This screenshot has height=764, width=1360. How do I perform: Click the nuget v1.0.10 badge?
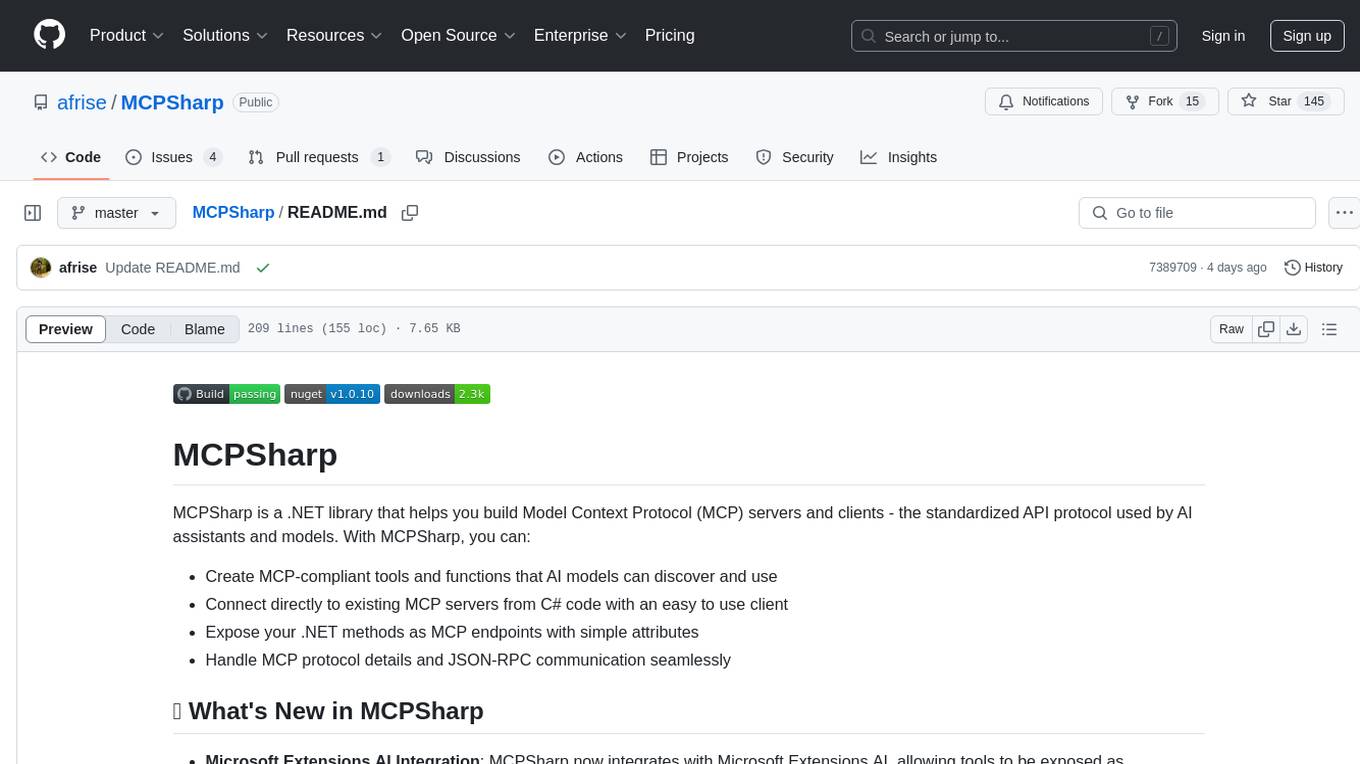pyautogui.click(x=332, y=394)
